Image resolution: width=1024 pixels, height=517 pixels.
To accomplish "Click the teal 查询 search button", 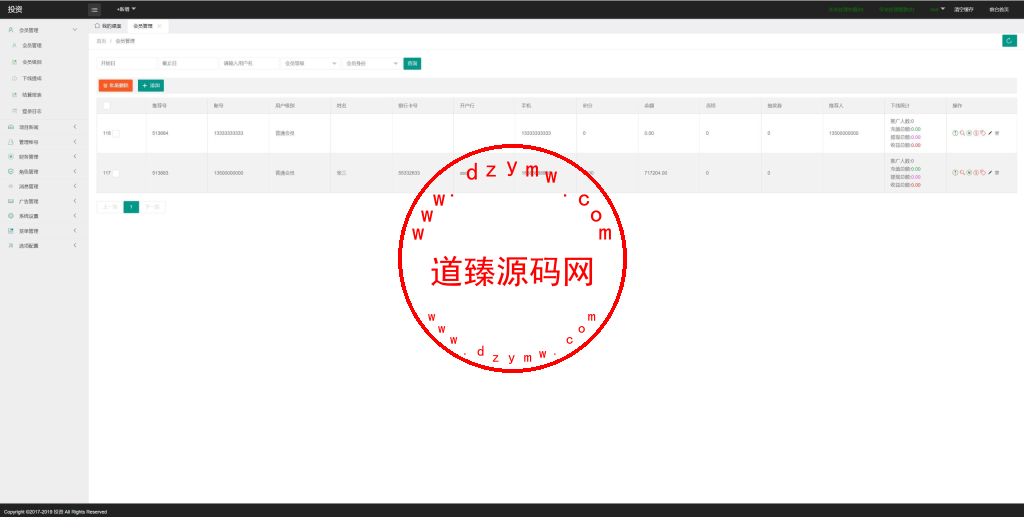I will (412, 63).
